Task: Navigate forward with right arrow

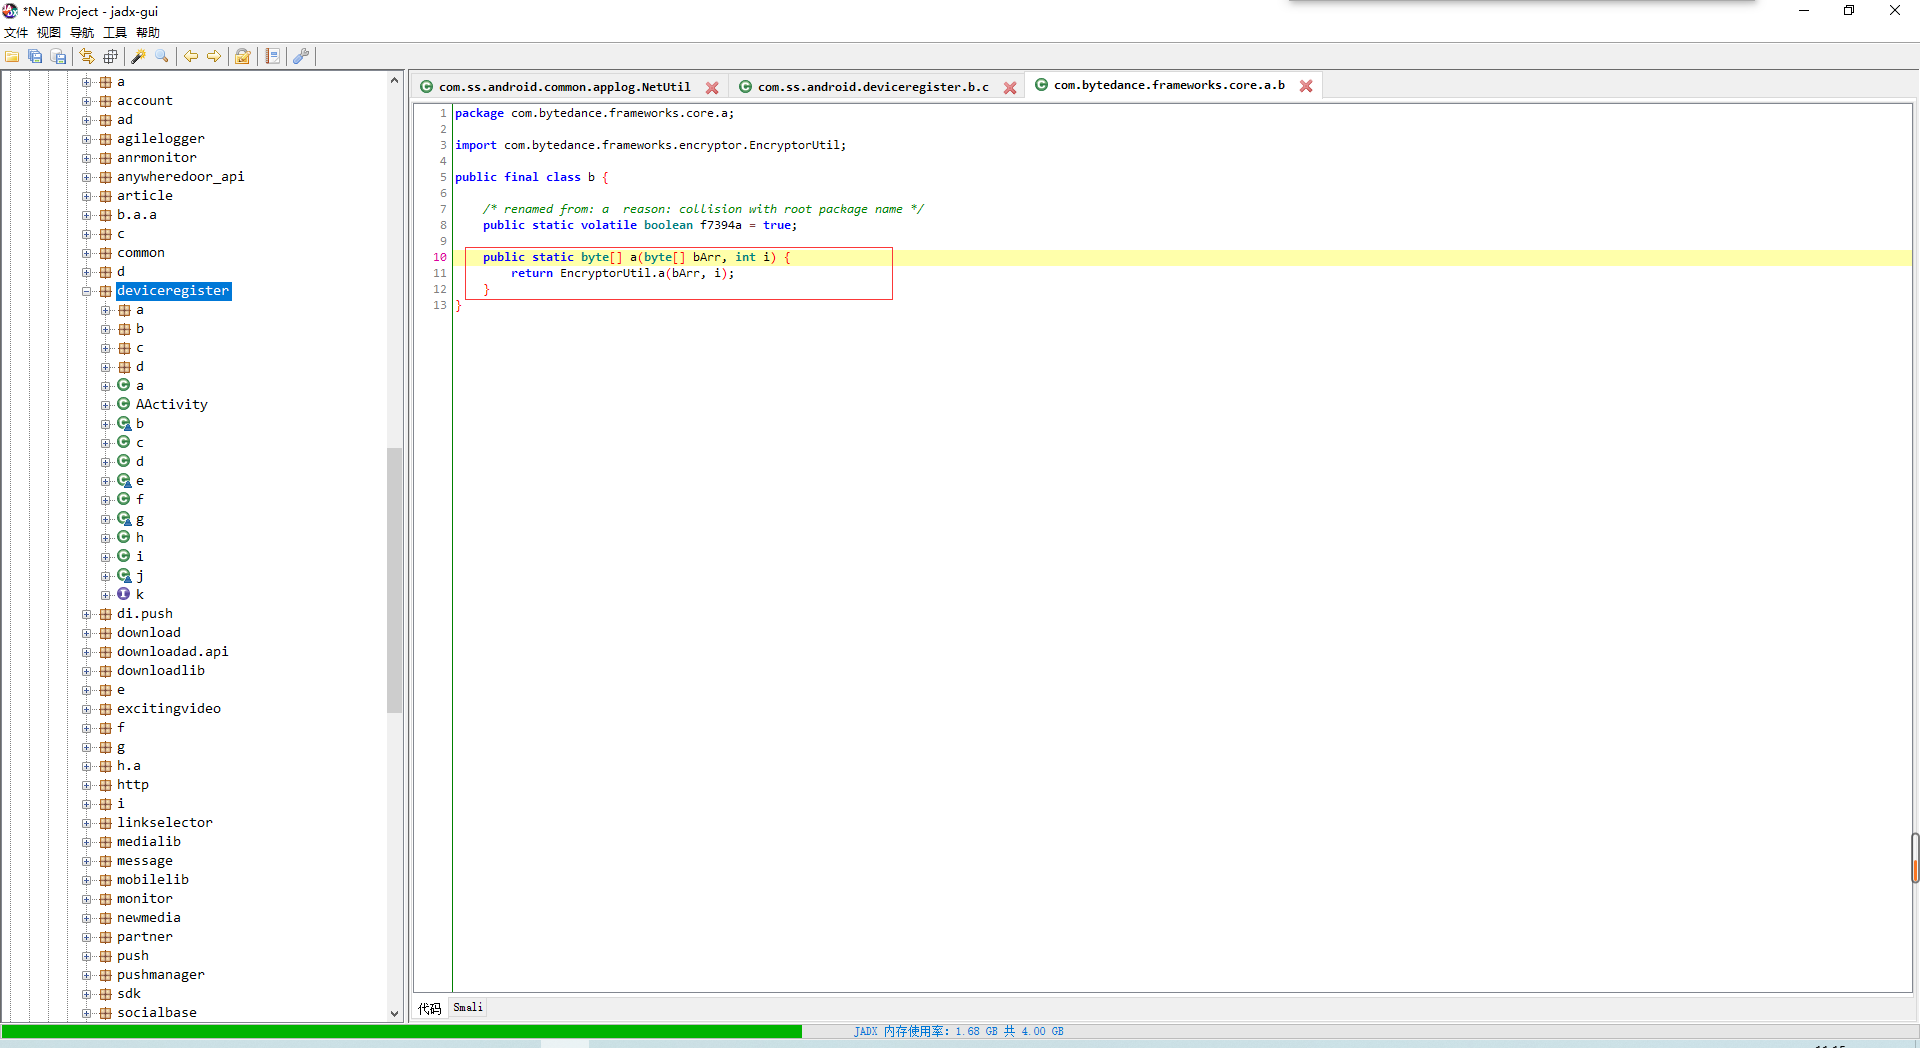Action: [214, 57]
